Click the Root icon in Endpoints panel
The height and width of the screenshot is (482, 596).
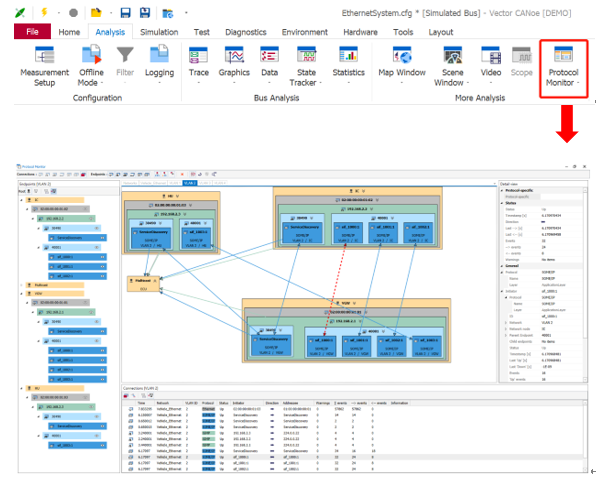pyautogui.click(x=29, y=191)
